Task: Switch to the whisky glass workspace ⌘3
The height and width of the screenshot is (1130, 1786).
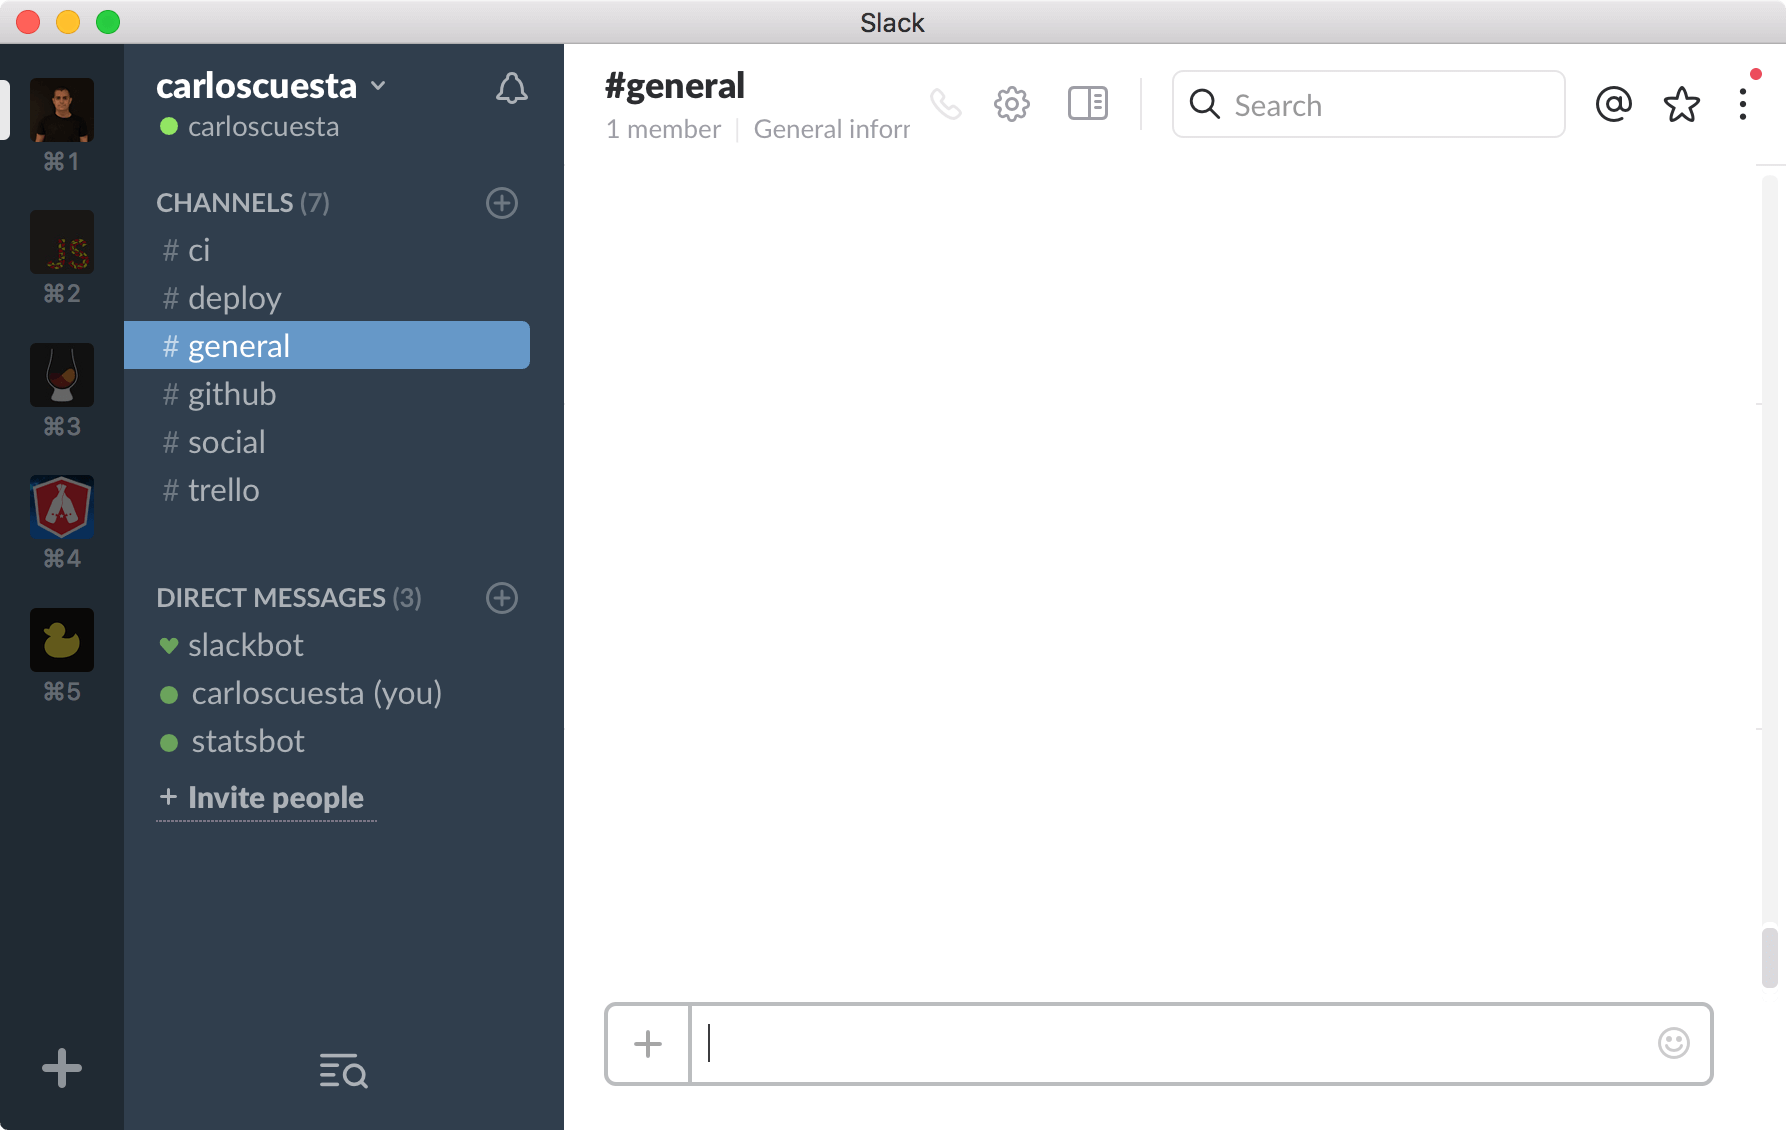Action: pyautogui.click(x=62, y=375)
